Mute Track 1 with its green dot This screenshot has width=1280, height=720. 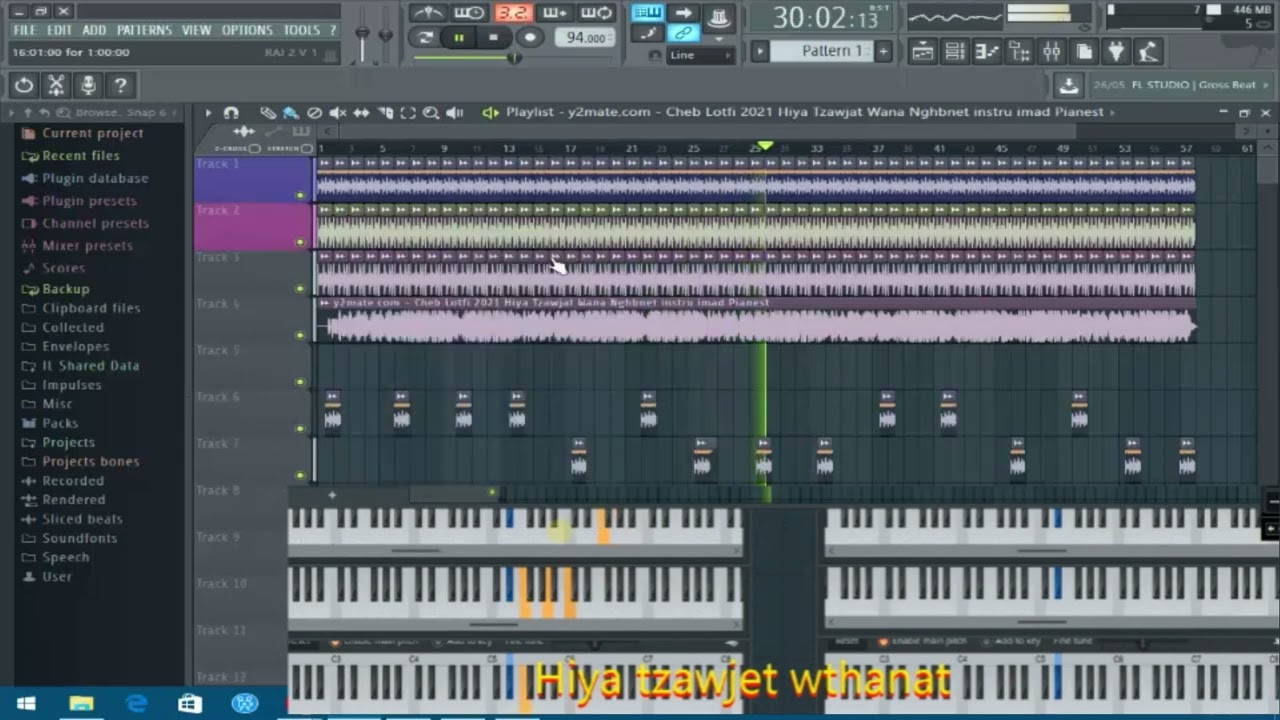(x=300, y=195)
